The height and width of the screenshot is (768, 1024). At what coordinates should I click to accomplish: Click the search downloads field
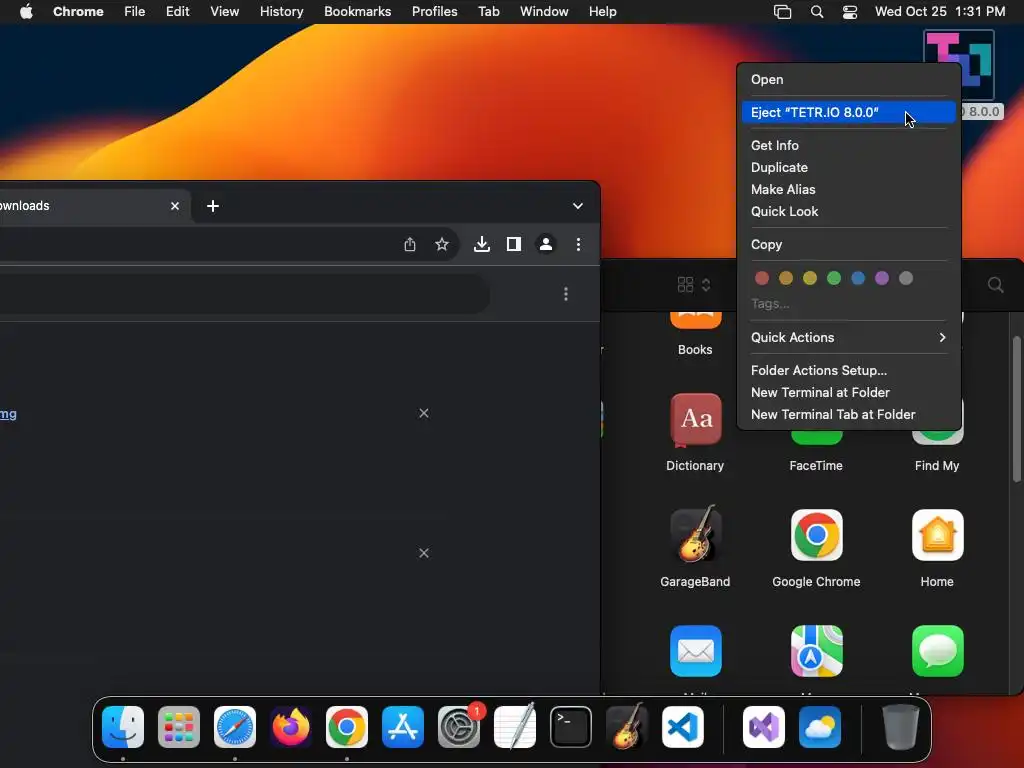pyautogui.click(x=245, y=294)
